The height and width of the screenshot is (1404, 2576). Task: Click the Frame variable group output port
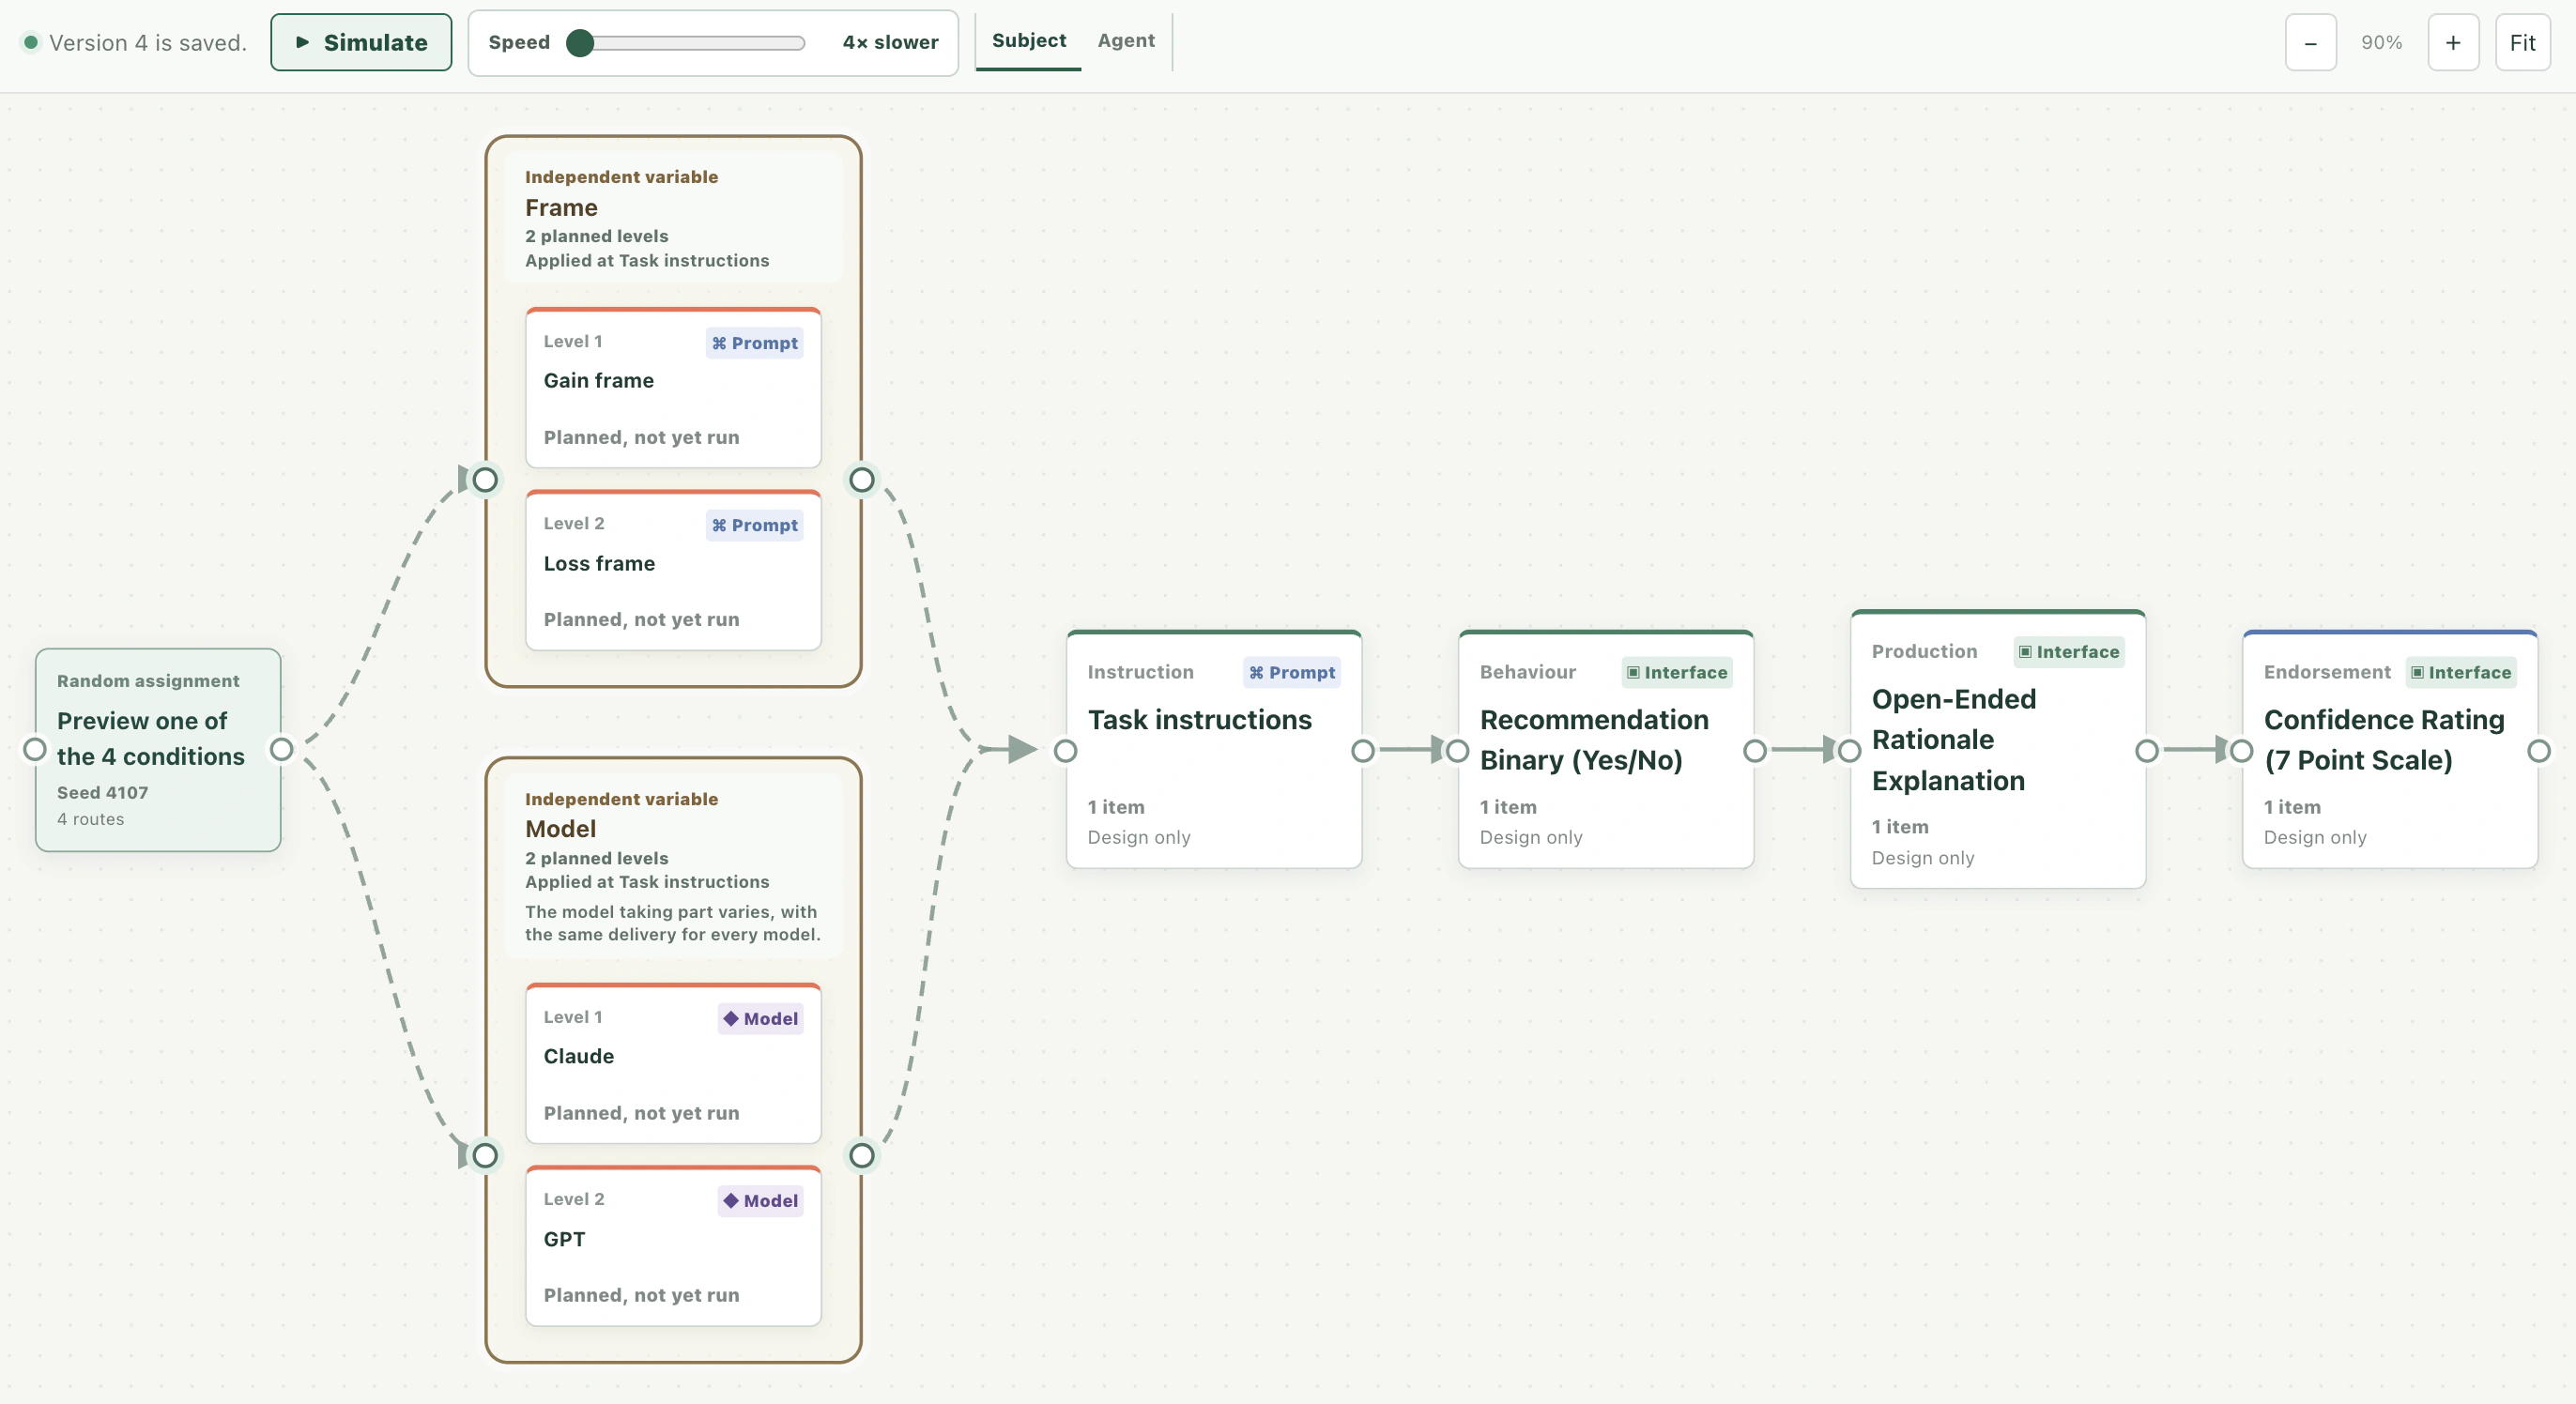[862, 480]
